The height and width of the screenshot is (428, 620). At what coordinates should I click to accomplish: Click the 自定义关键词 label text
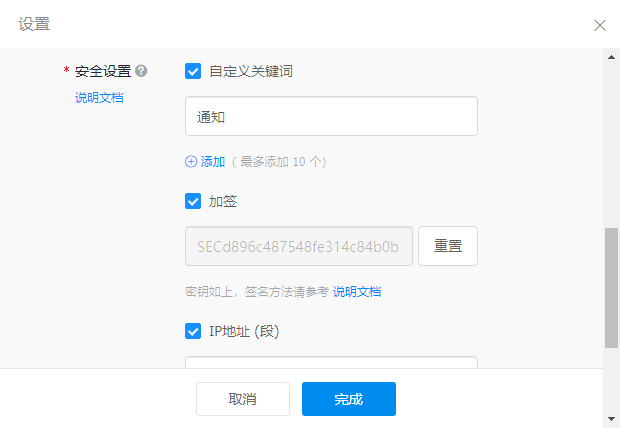(251, 71)
